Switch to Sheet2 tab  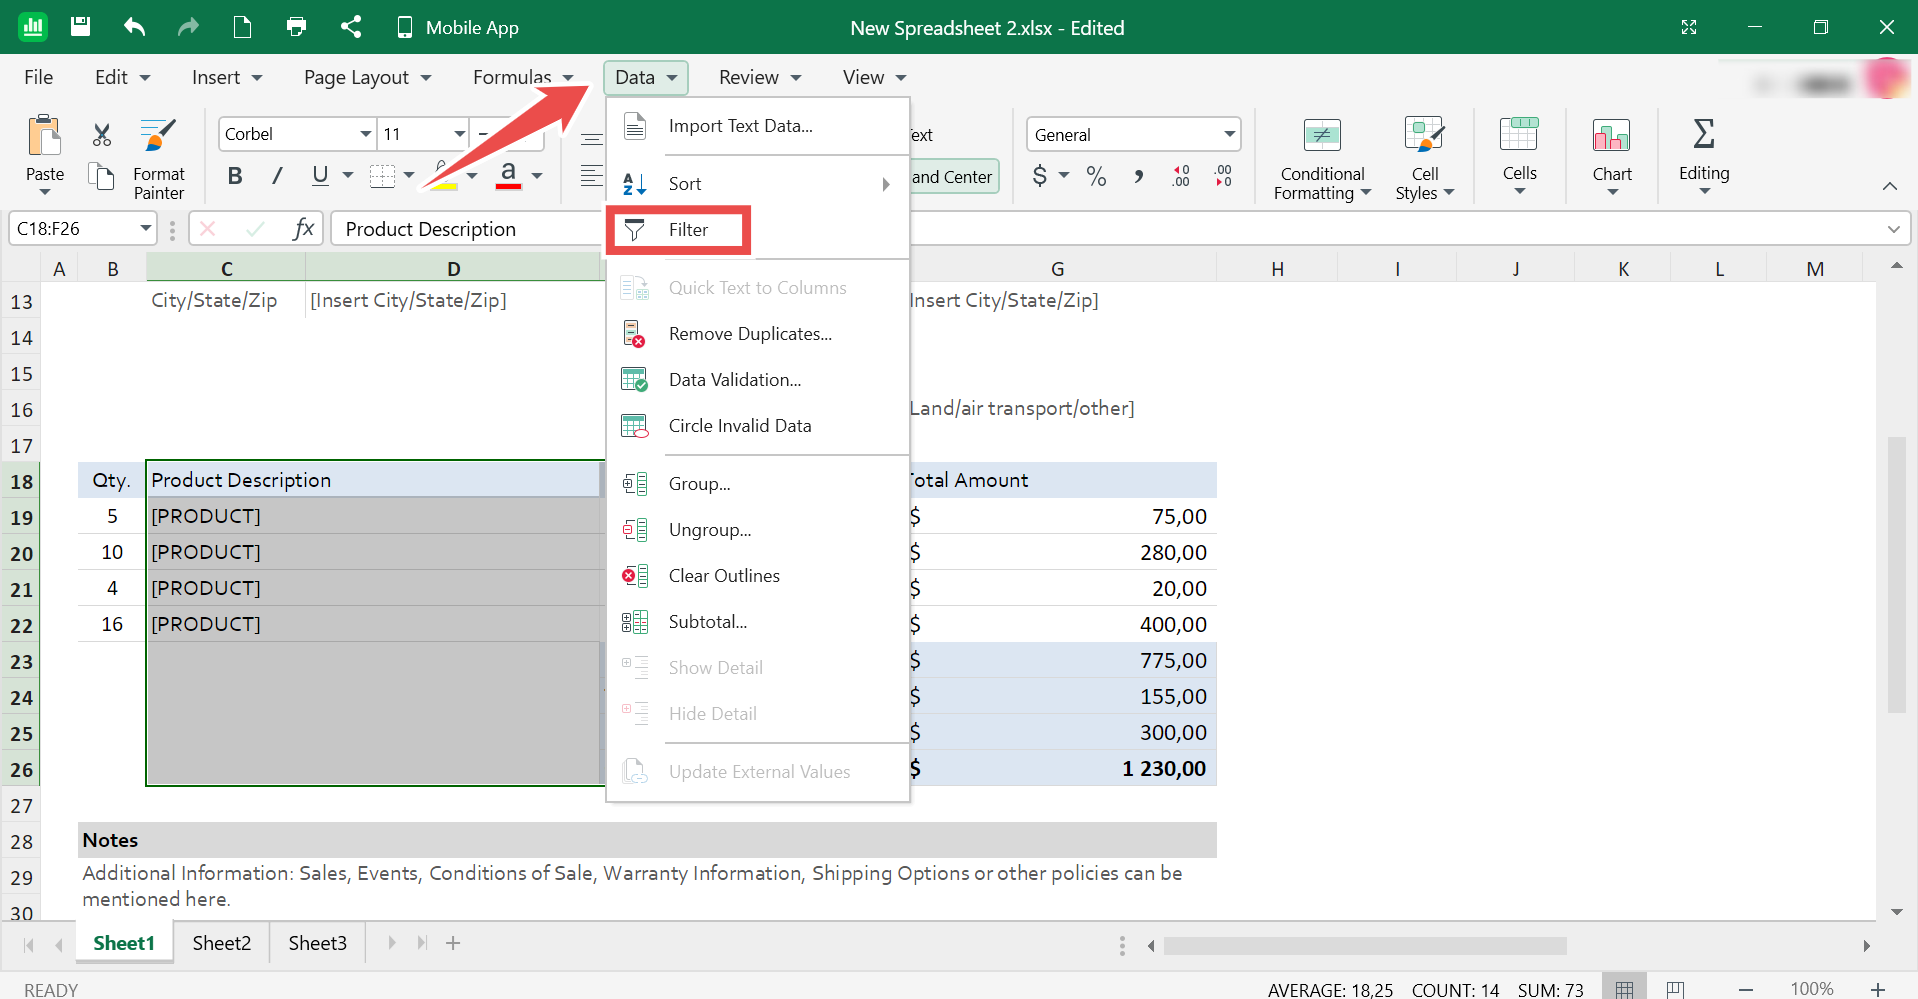(x=222, y=943)
